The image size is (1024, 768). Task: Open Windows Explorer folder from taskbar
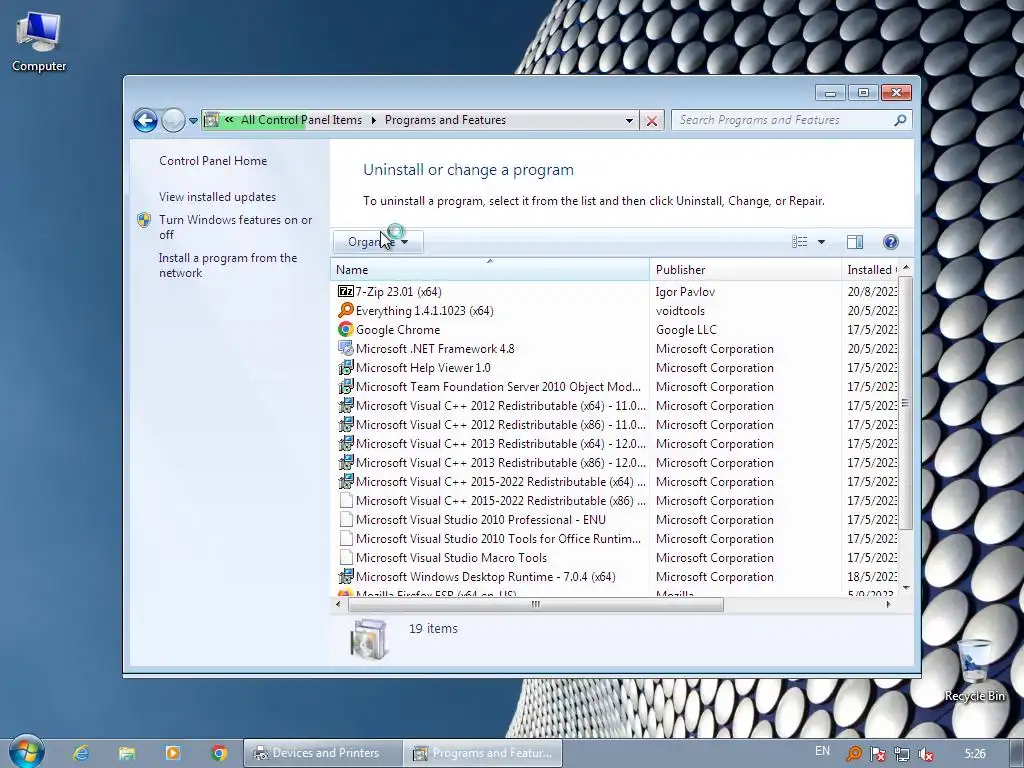click(x=127, y=753)
